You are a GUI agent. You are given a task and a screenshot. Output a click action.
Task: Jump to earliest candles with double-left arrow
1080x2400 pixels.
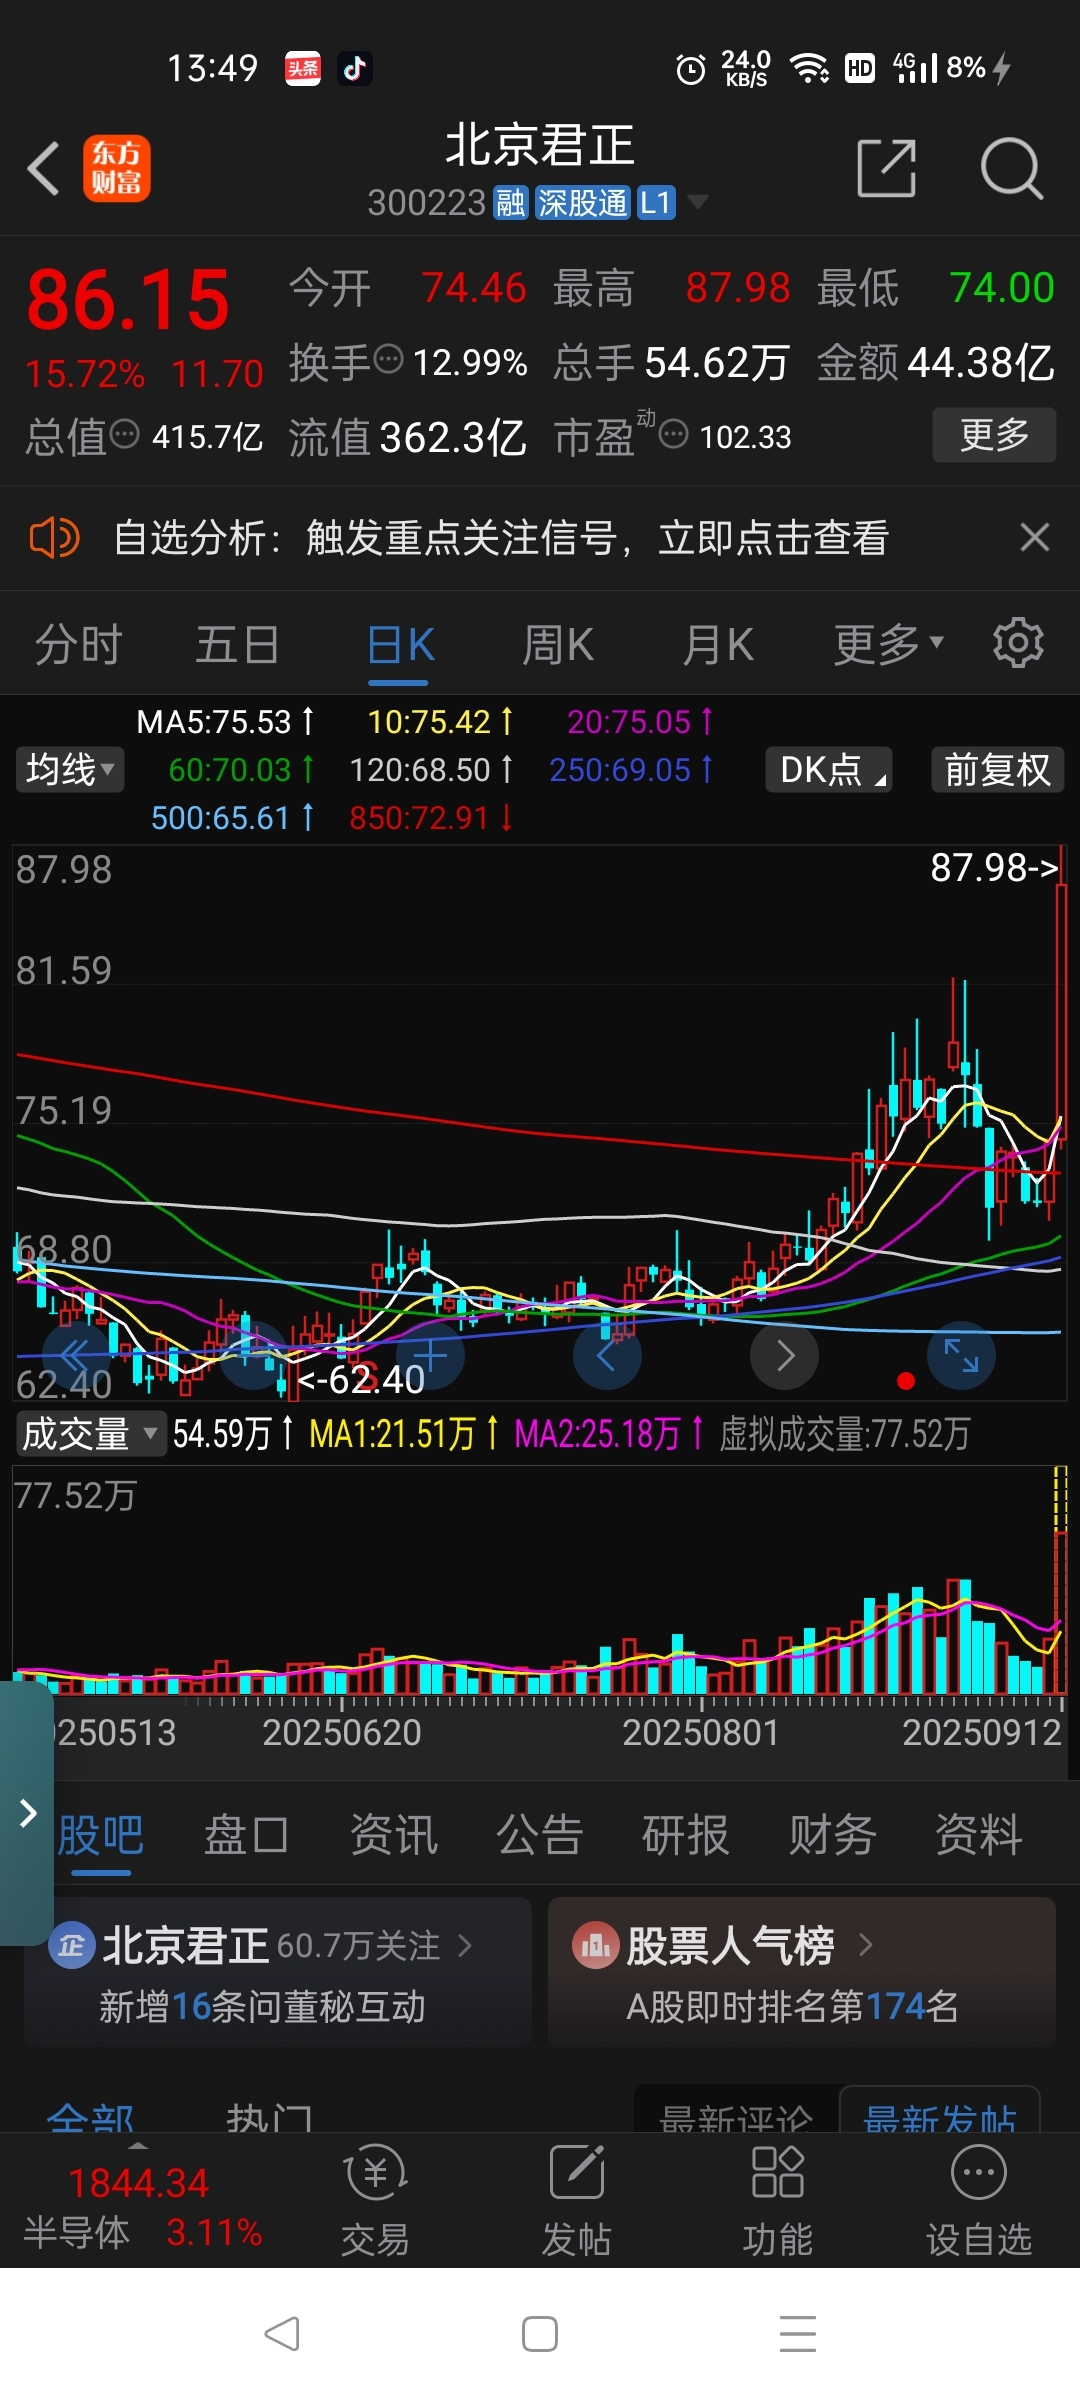click(76, 1356)
